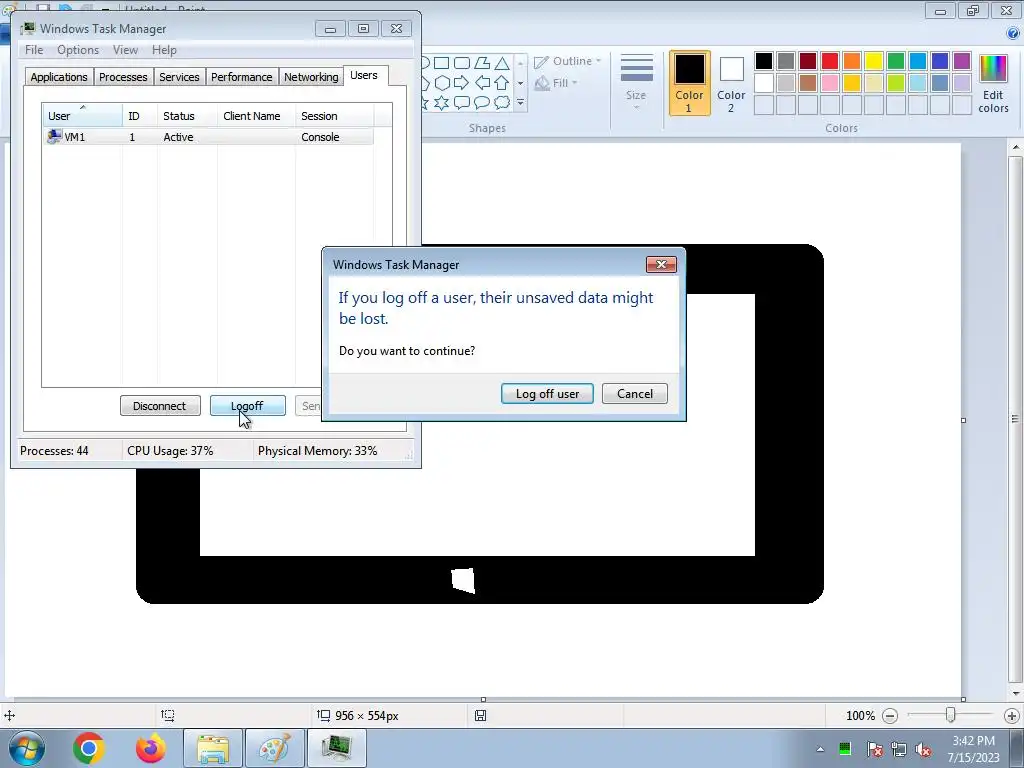Click the VM1 user icon in list
This screenshot has height=768, width=1024.
54,136
